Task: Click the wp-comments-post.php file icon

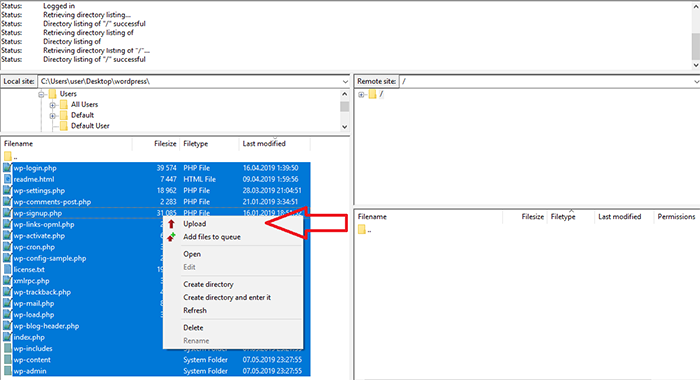Action: [x=7, y=202]
